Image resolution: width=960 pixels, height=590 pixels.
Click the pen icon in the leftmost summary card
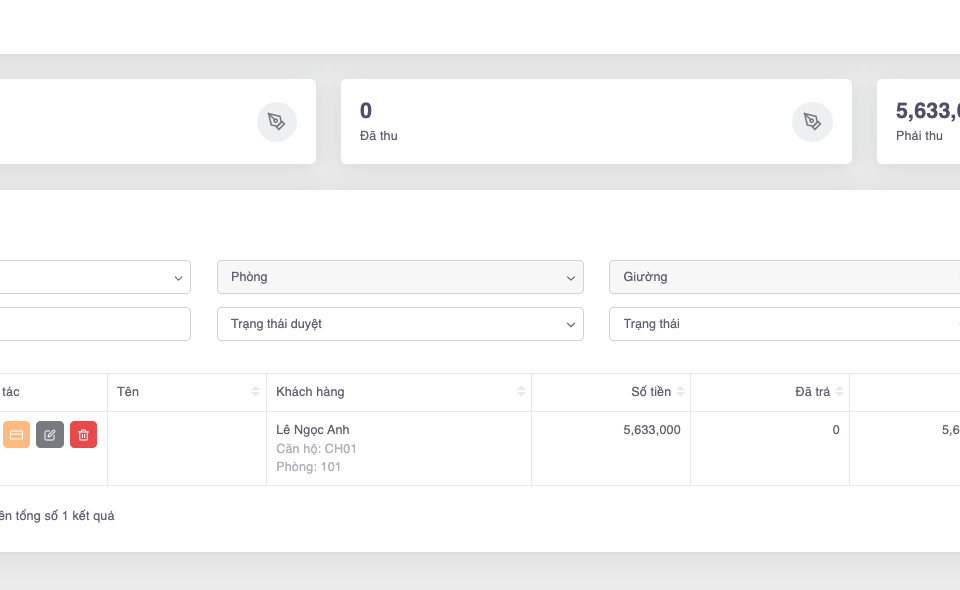pyautogui.click(x=276, y=122)
